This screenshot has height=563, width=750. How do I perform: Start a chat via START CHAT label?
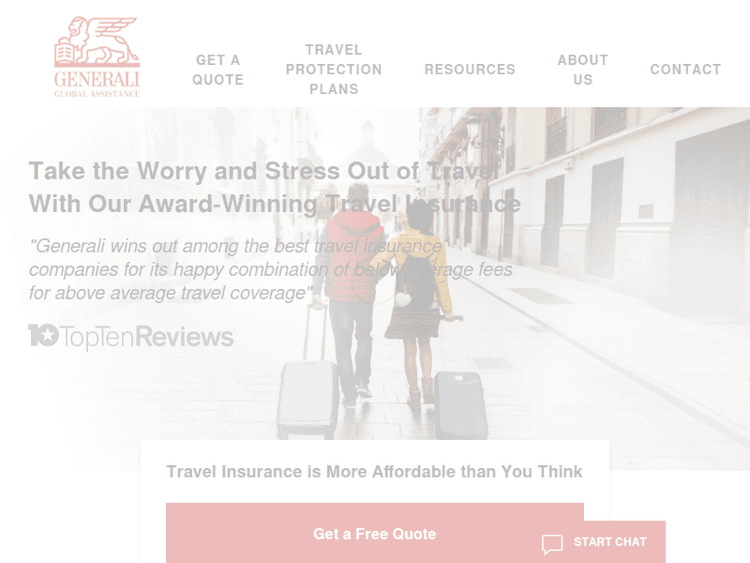coord(610,542)
